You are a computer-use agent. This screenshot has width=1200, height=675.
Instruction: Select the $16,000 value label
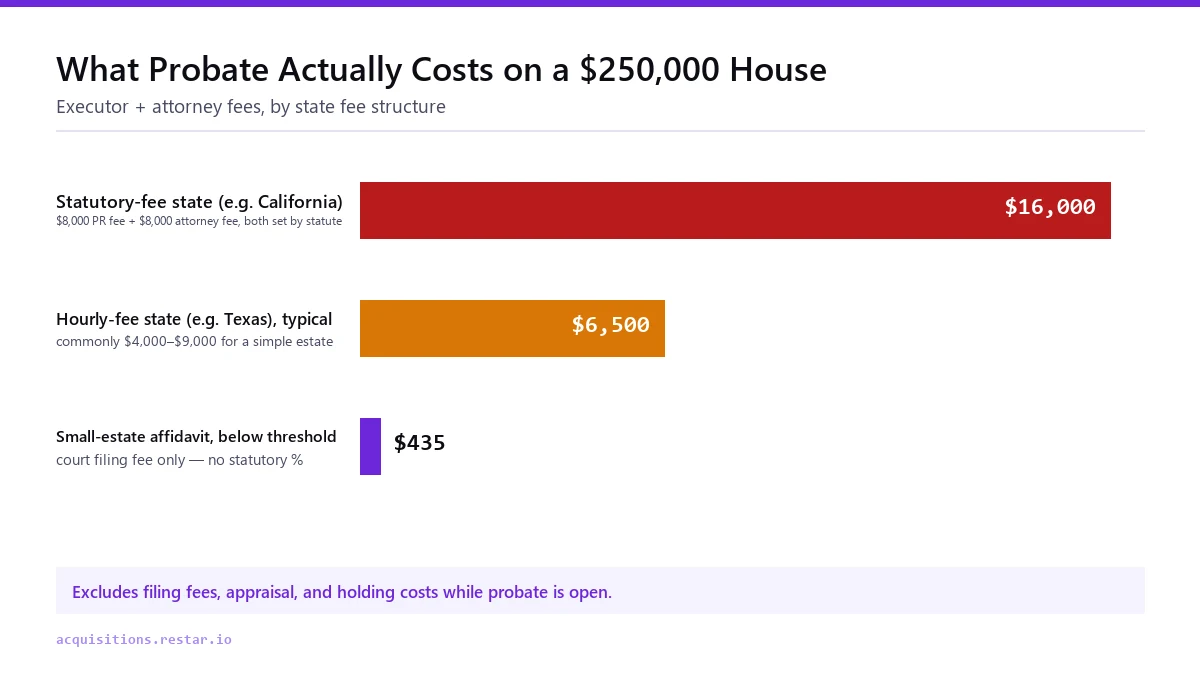pos(1050,207)
